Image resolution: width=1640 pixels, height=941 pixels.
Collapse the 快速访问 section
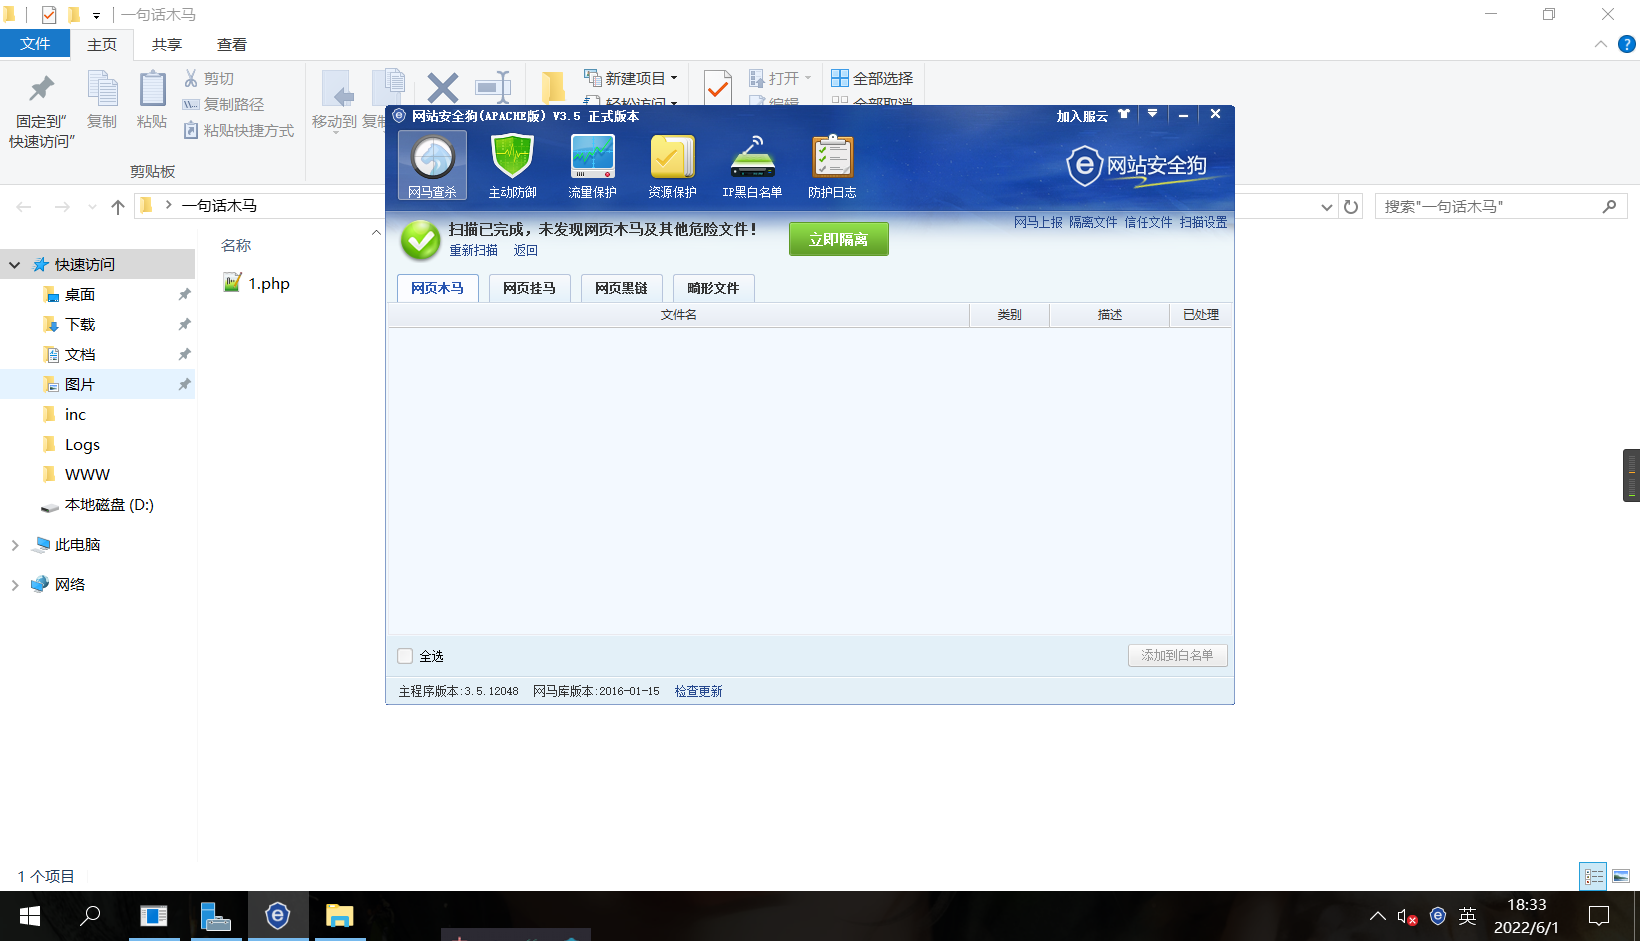(14, 264)
